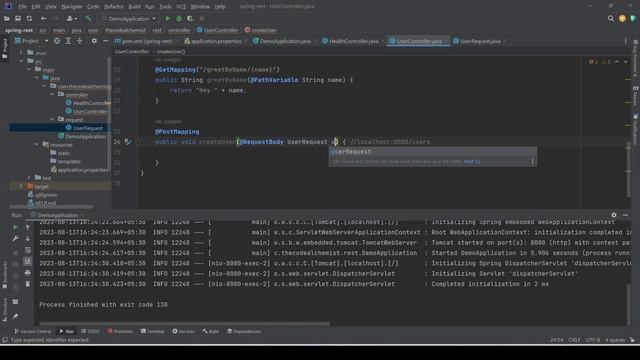Open Project view mode dropdown
This screenshot has height=360, width=640.
(46, 41)
